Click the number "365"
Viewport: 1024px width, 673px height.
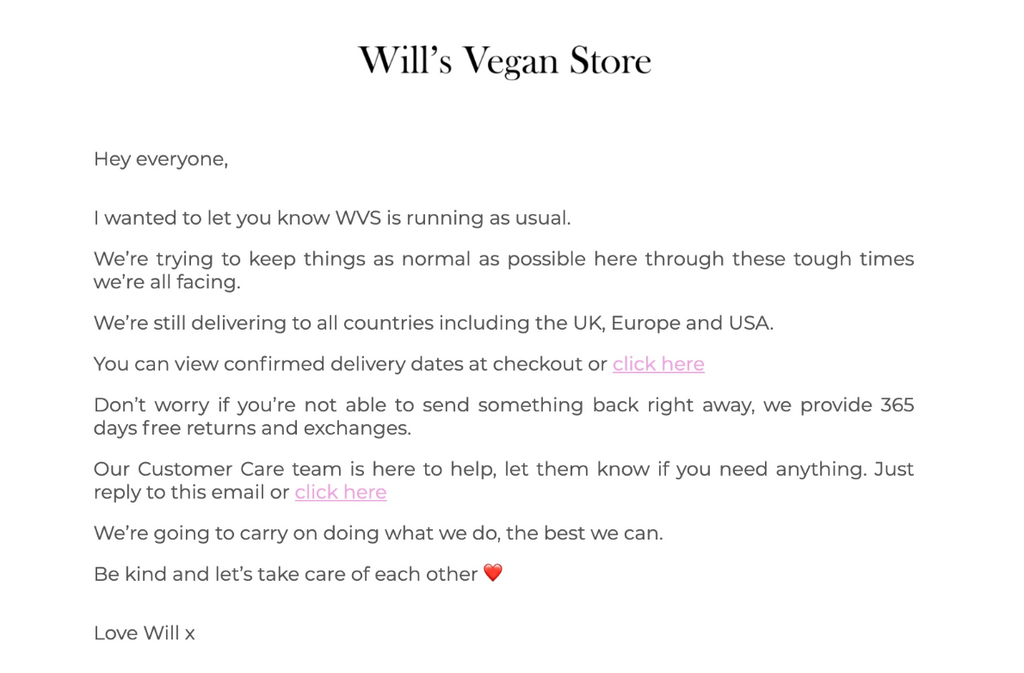coord(896,405)
